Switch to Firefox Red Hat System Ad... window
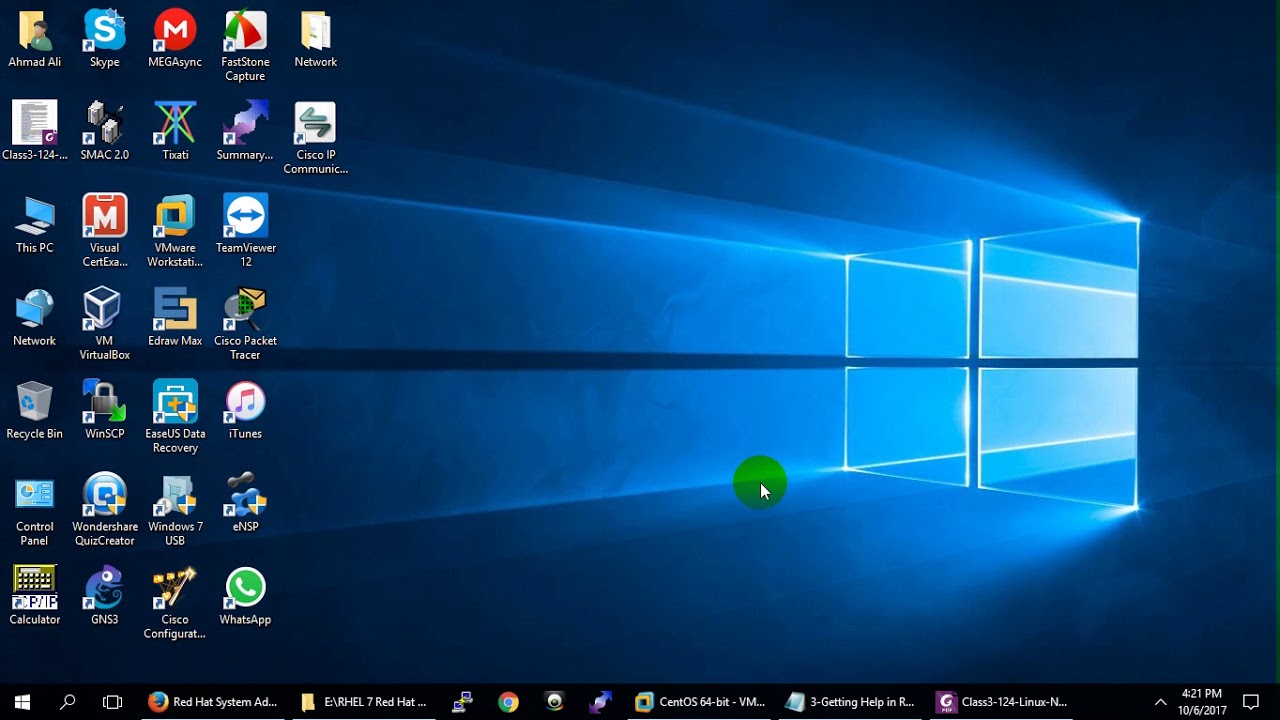1280x720 pixels. (213, 702)
